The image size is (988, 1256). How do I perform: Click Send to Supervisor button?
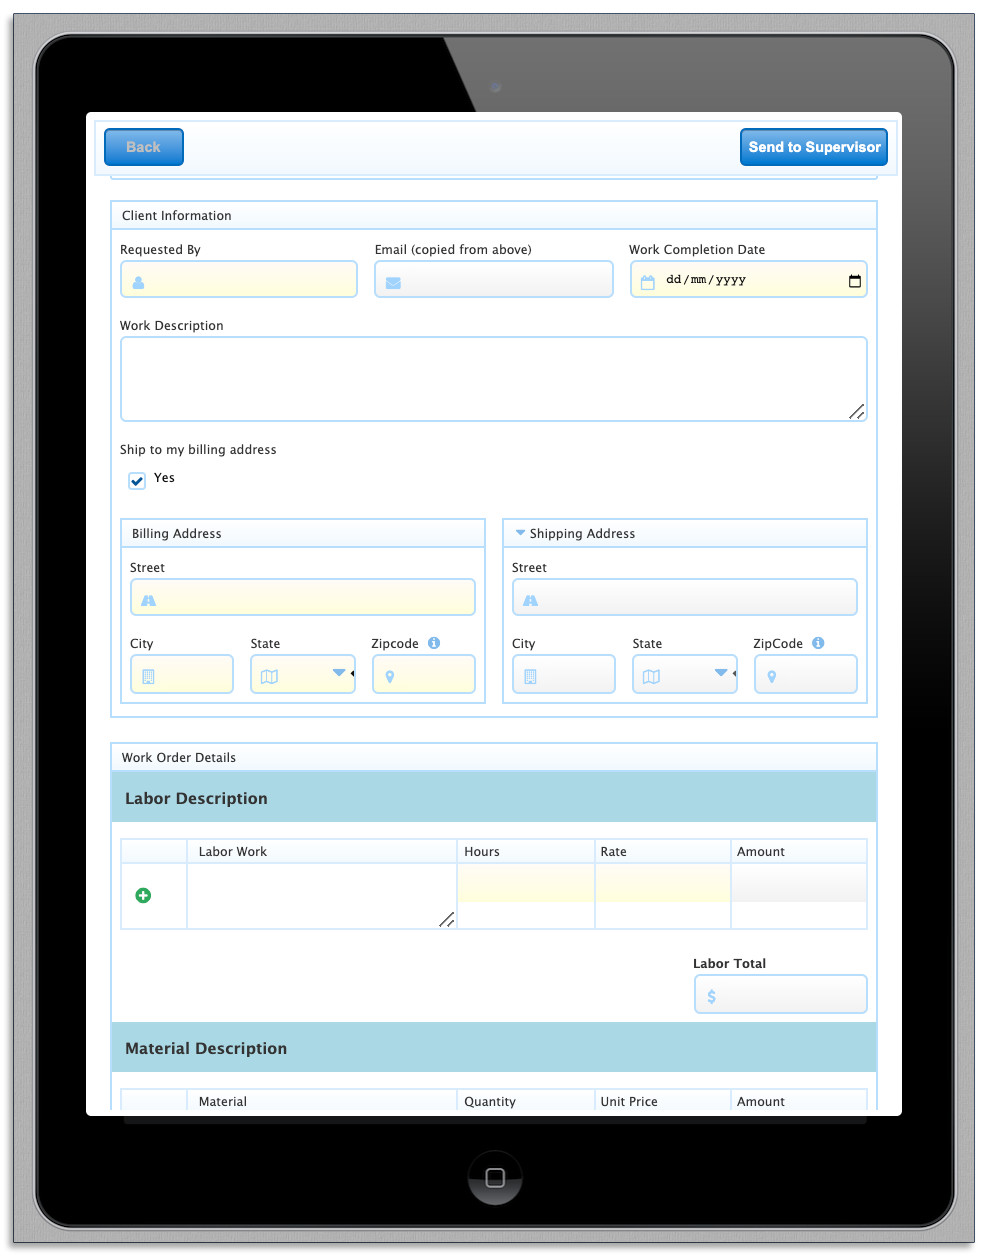click(814, 147)
